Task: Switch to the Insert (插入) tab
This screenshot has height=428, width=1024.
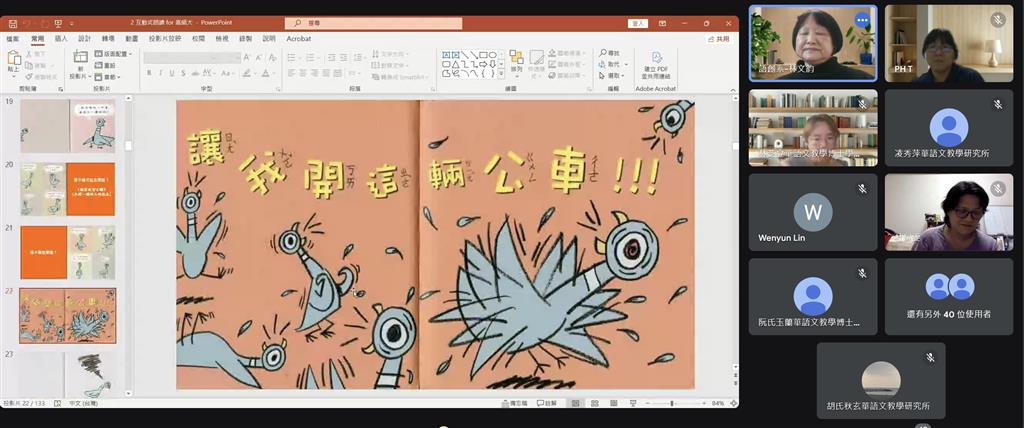Action: point(61,39)
